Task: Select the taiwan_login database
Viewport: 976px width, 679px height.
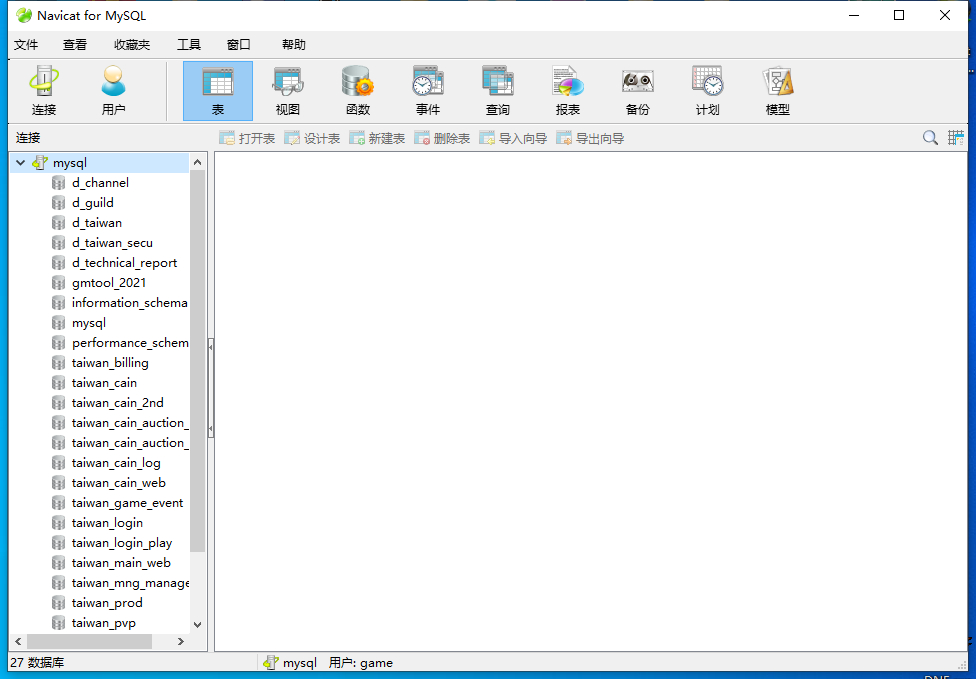Action: click(107, 523)
